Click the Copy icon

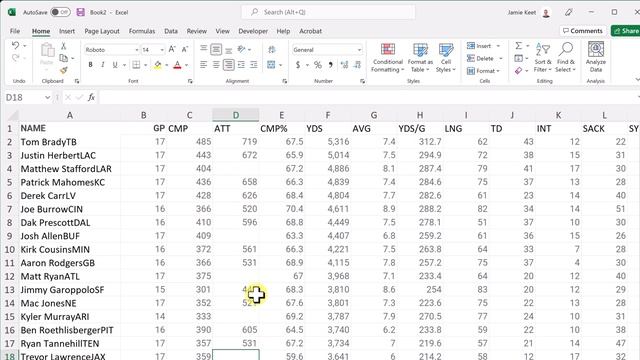pyautogui.click(x=63, y=58)
